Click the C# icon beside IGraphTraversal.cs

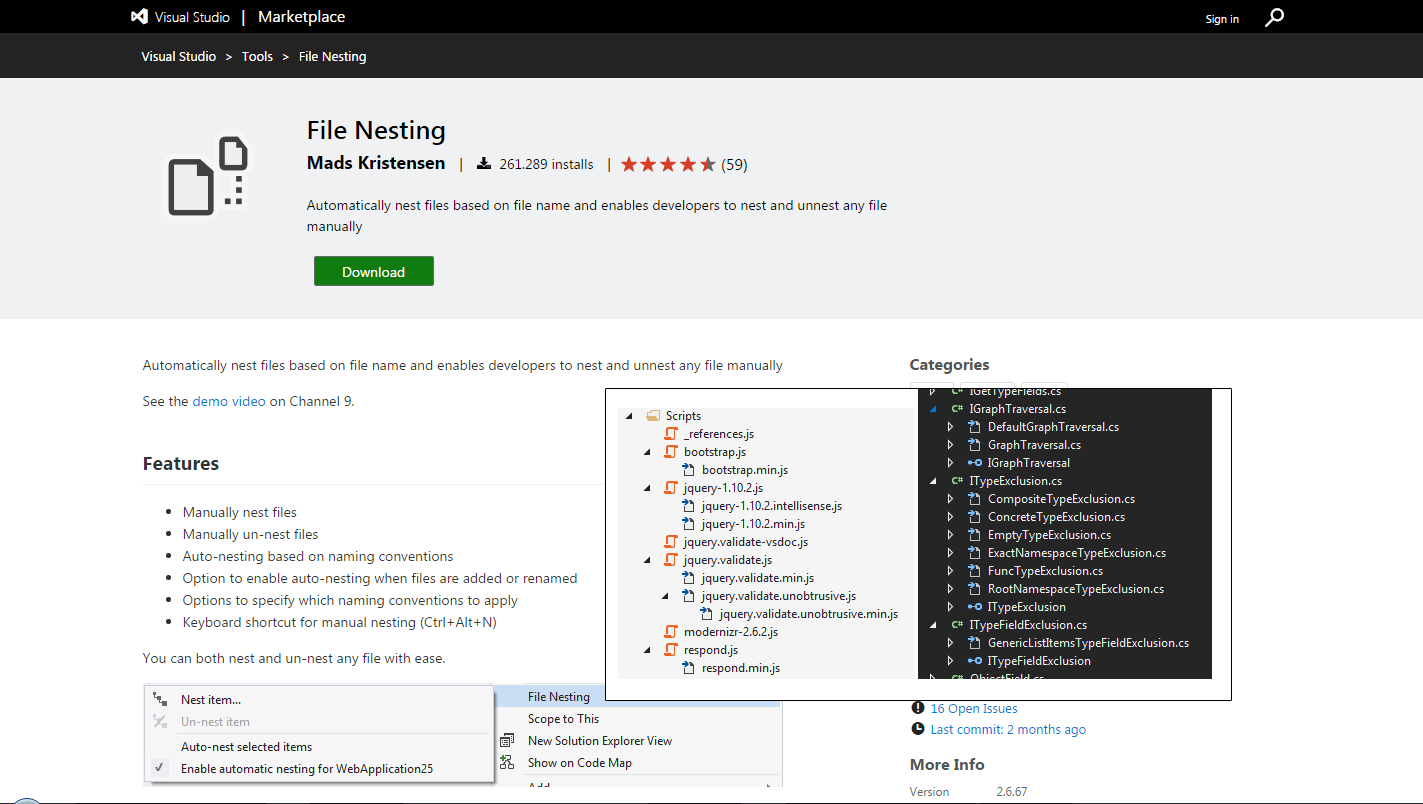[957, 409]
